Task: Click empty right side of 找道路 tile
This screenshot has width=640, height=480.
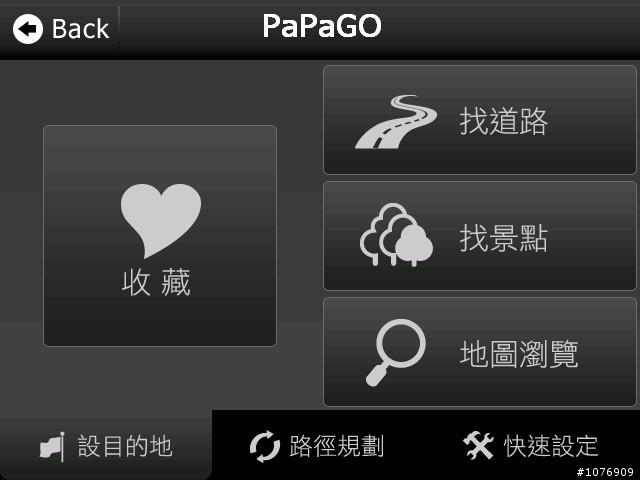Action: (x=592, y=120)
